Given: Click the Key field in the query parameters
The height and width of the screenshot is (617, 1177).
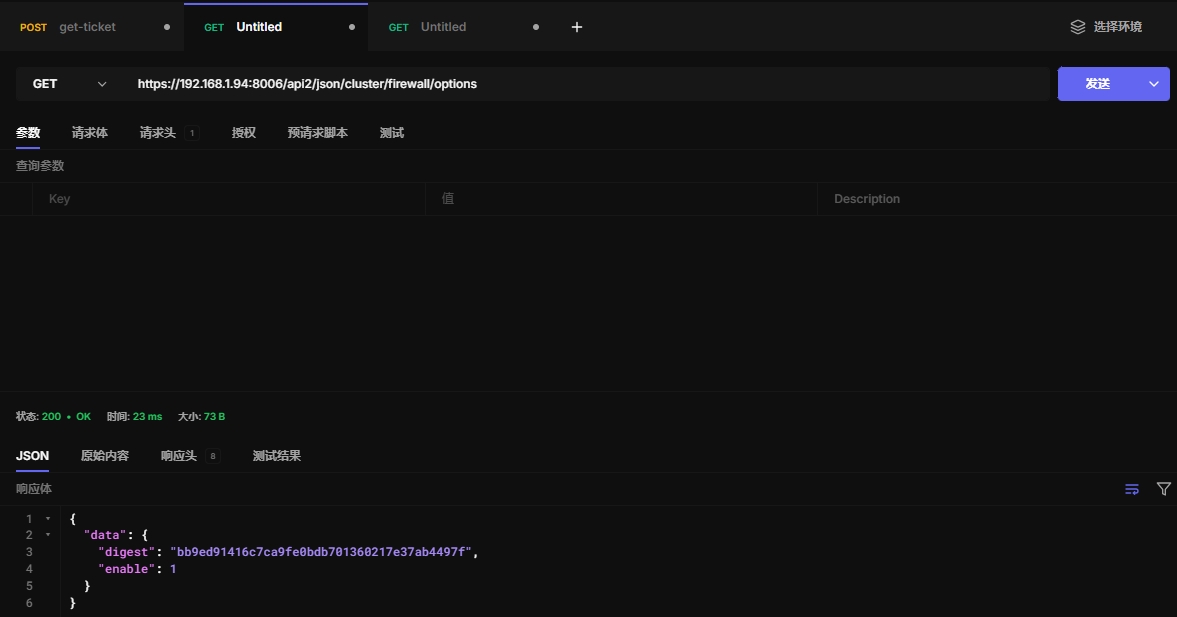Looking at the screenshot, I should [228, 199].
